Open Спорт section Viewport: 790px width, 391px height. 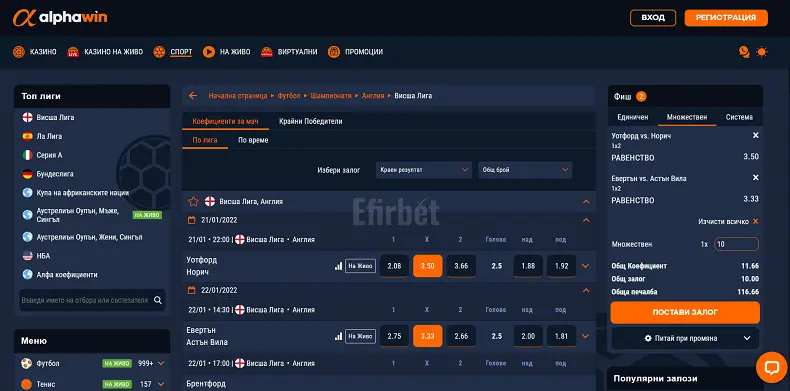173,52
